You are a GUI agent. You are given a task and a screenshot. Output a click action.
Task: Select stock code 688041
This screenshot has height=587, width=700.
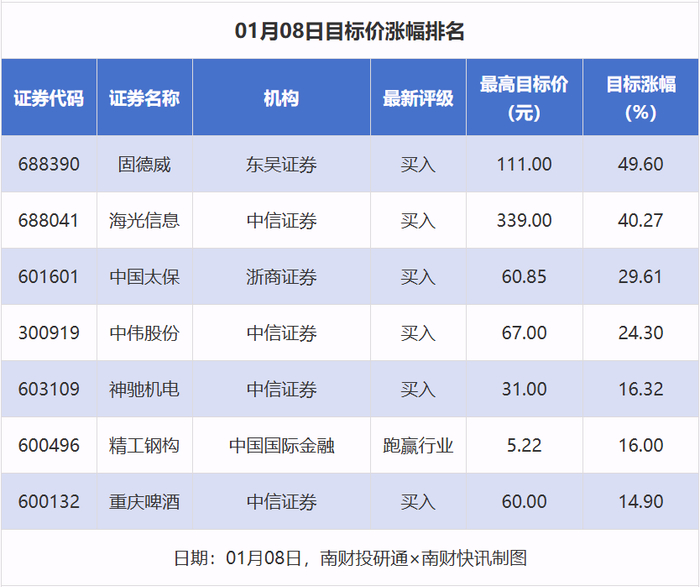coord(49,221)
